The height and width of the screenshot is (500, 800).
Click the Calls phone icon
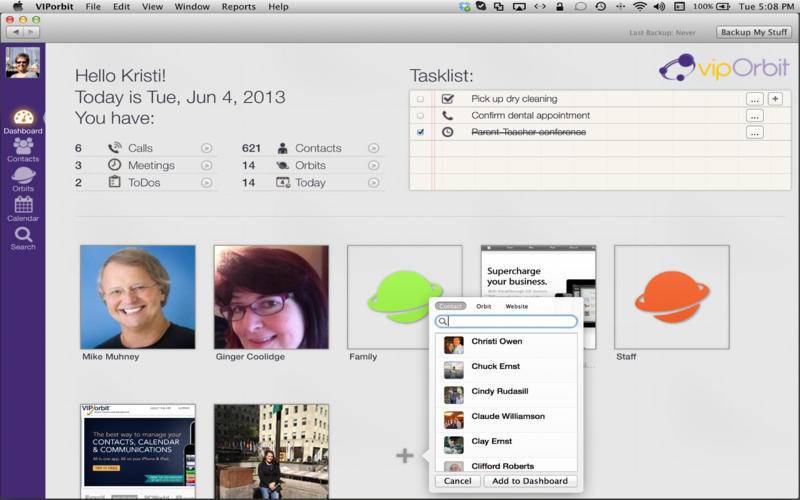tap(115, 148)
